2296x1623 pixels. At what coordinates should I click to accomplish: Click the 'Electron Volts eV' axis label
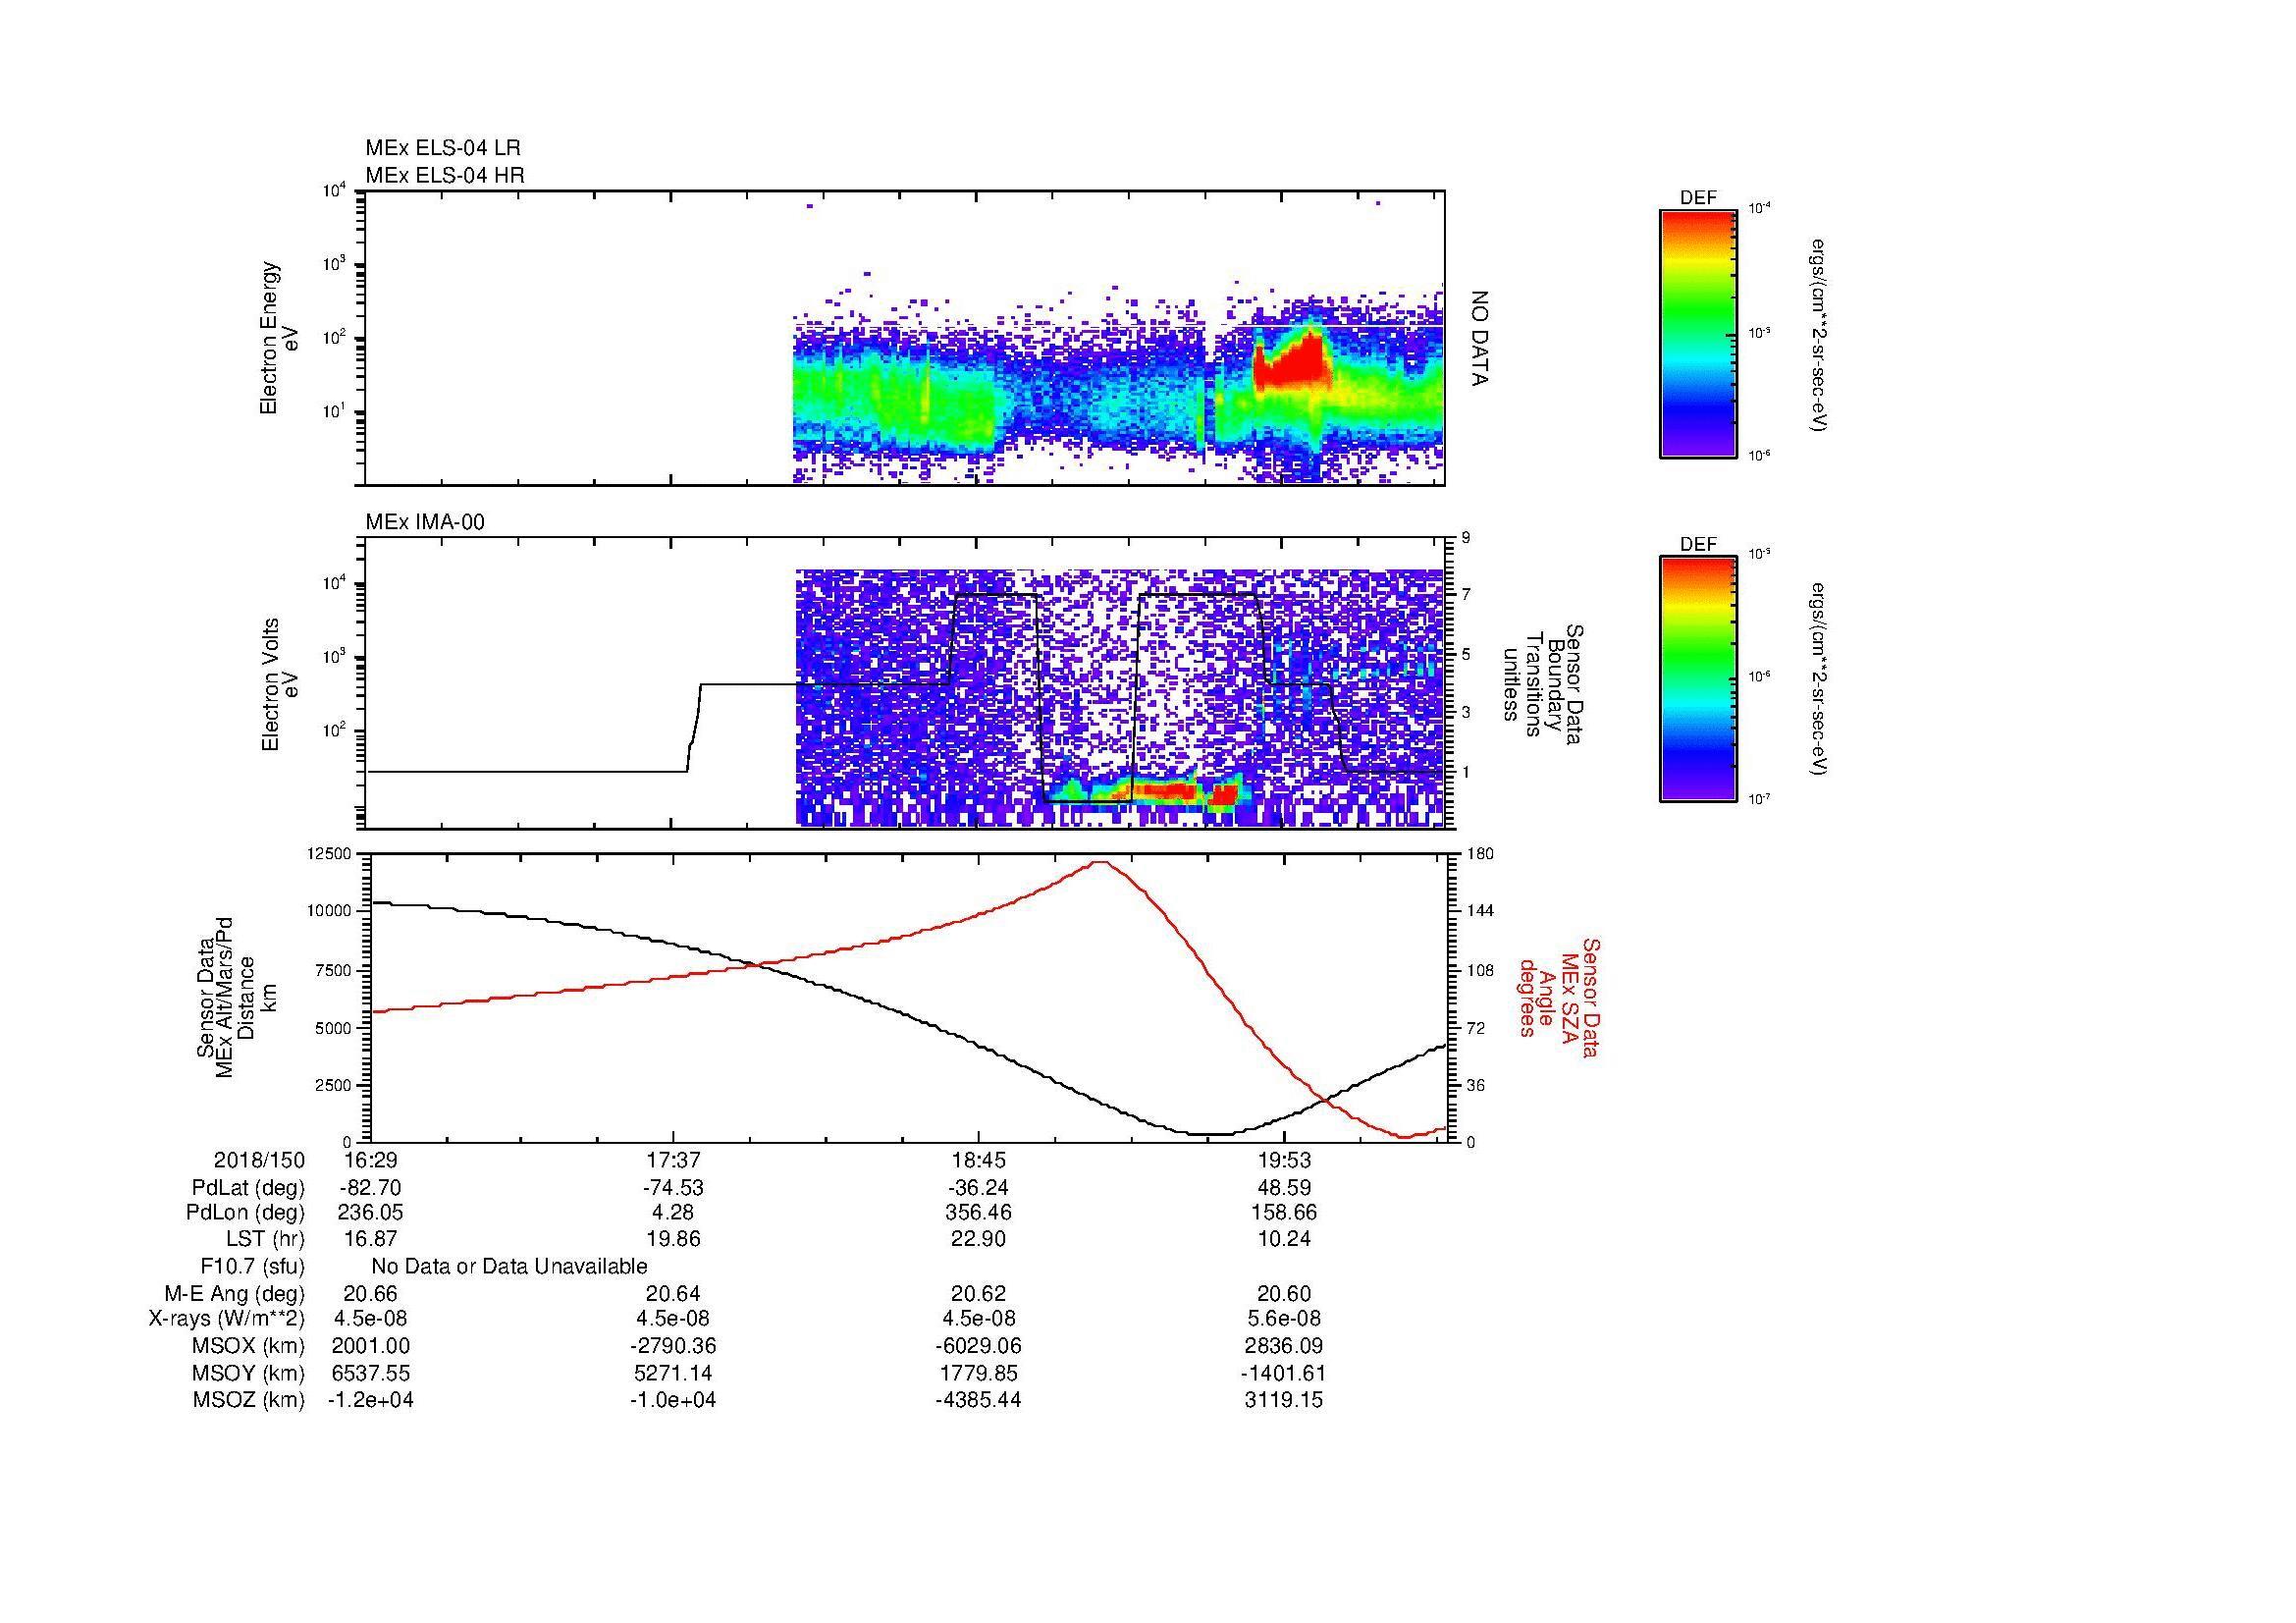pos(280,685)
